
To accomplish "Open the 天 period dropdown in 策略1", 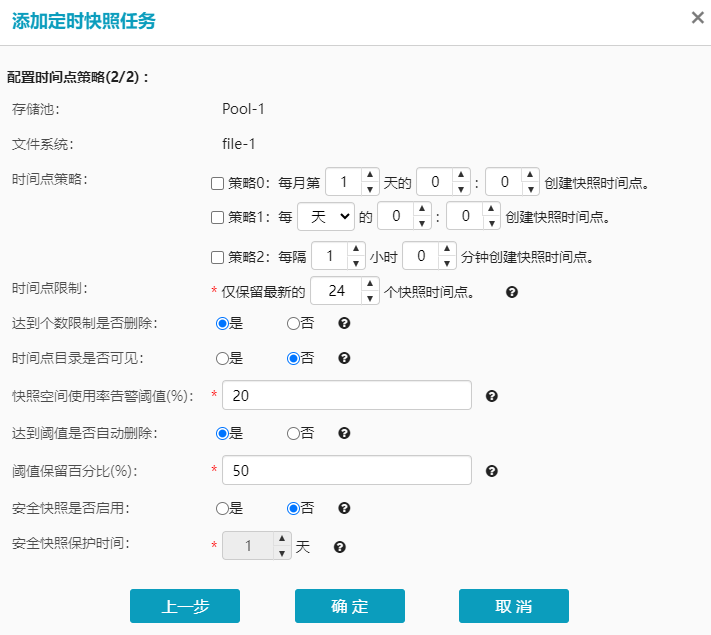I will pyautogui.click(x=326, y=216).
